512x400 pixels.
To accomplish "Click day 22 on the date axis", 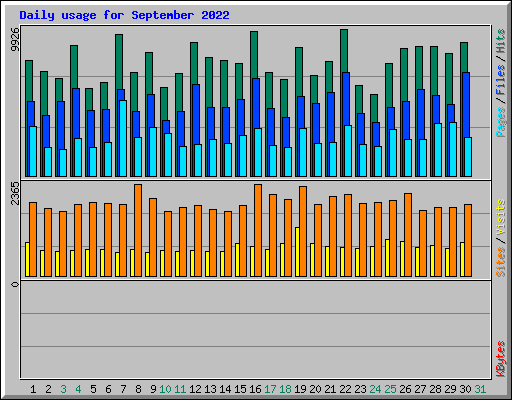I will click(x=345, y=389).
